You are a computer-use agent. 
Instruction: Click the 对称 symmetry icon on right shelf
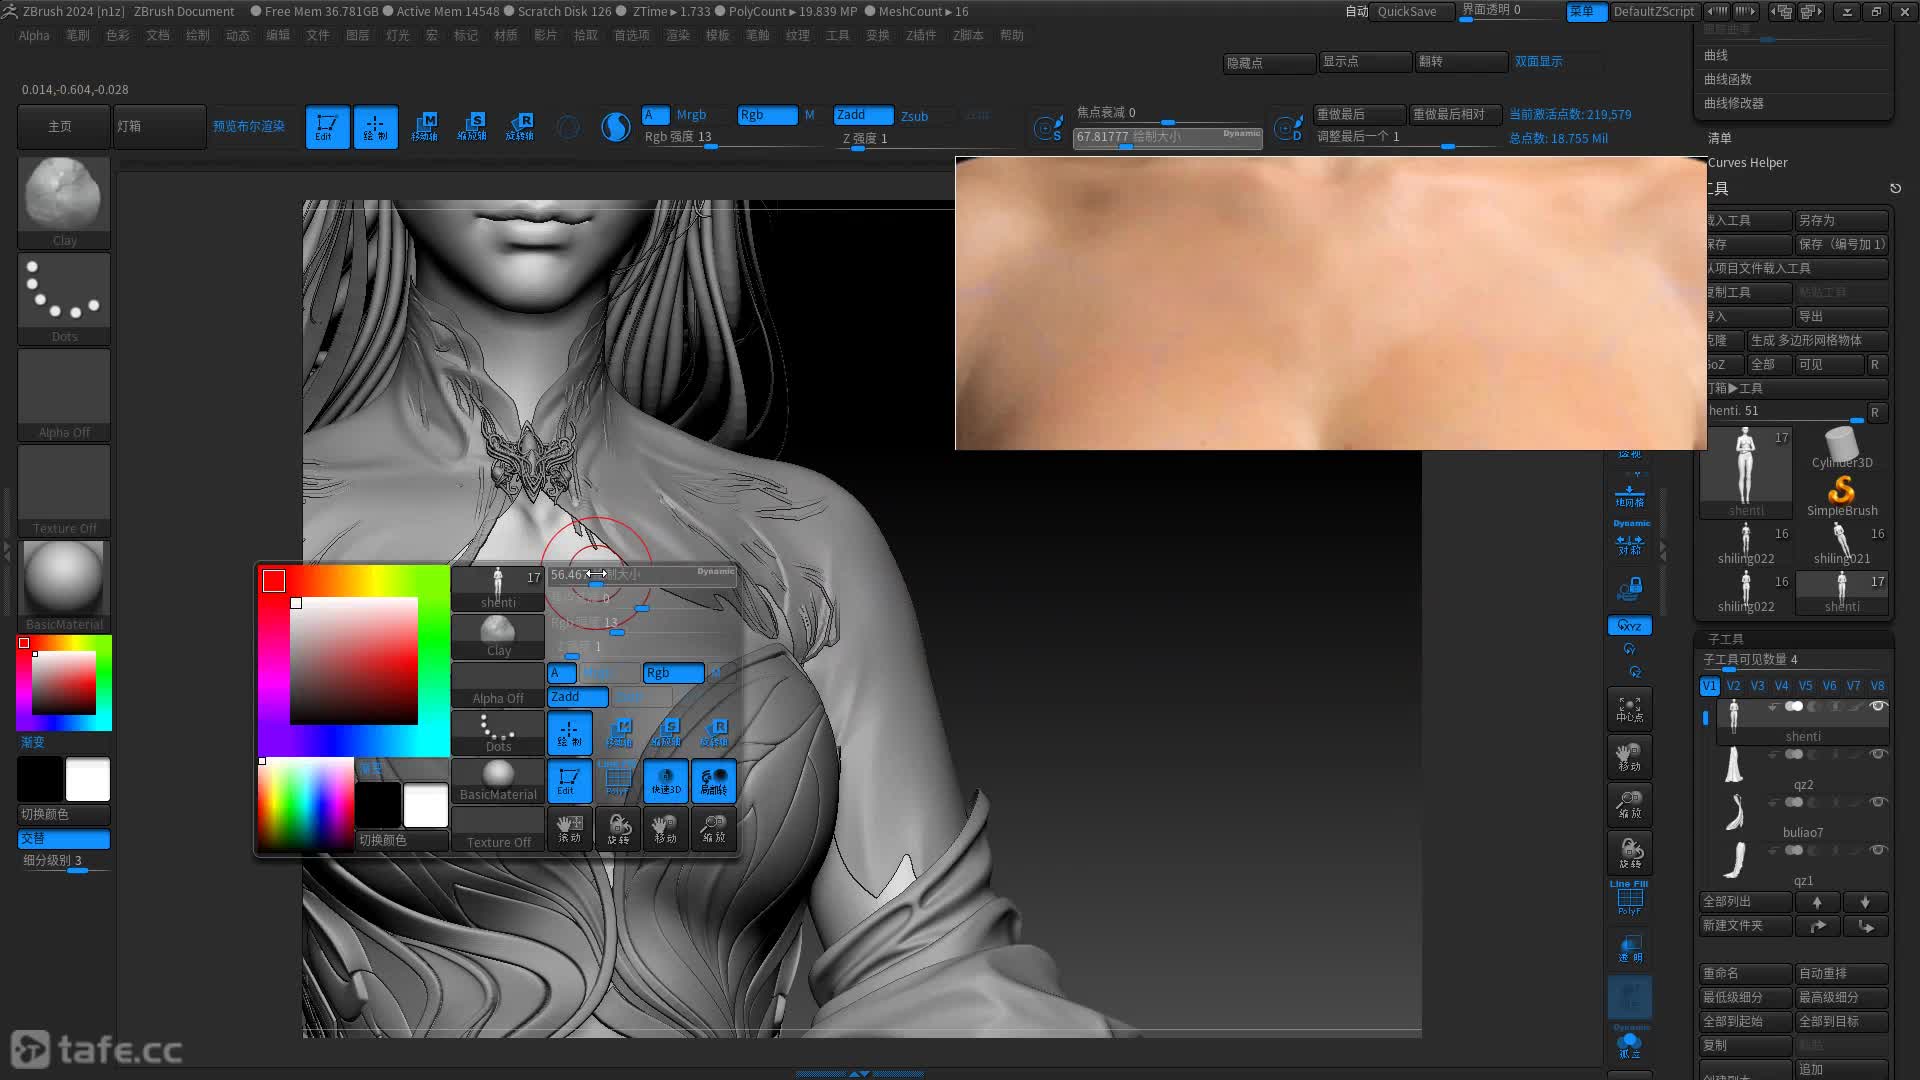coord(1630,545)
